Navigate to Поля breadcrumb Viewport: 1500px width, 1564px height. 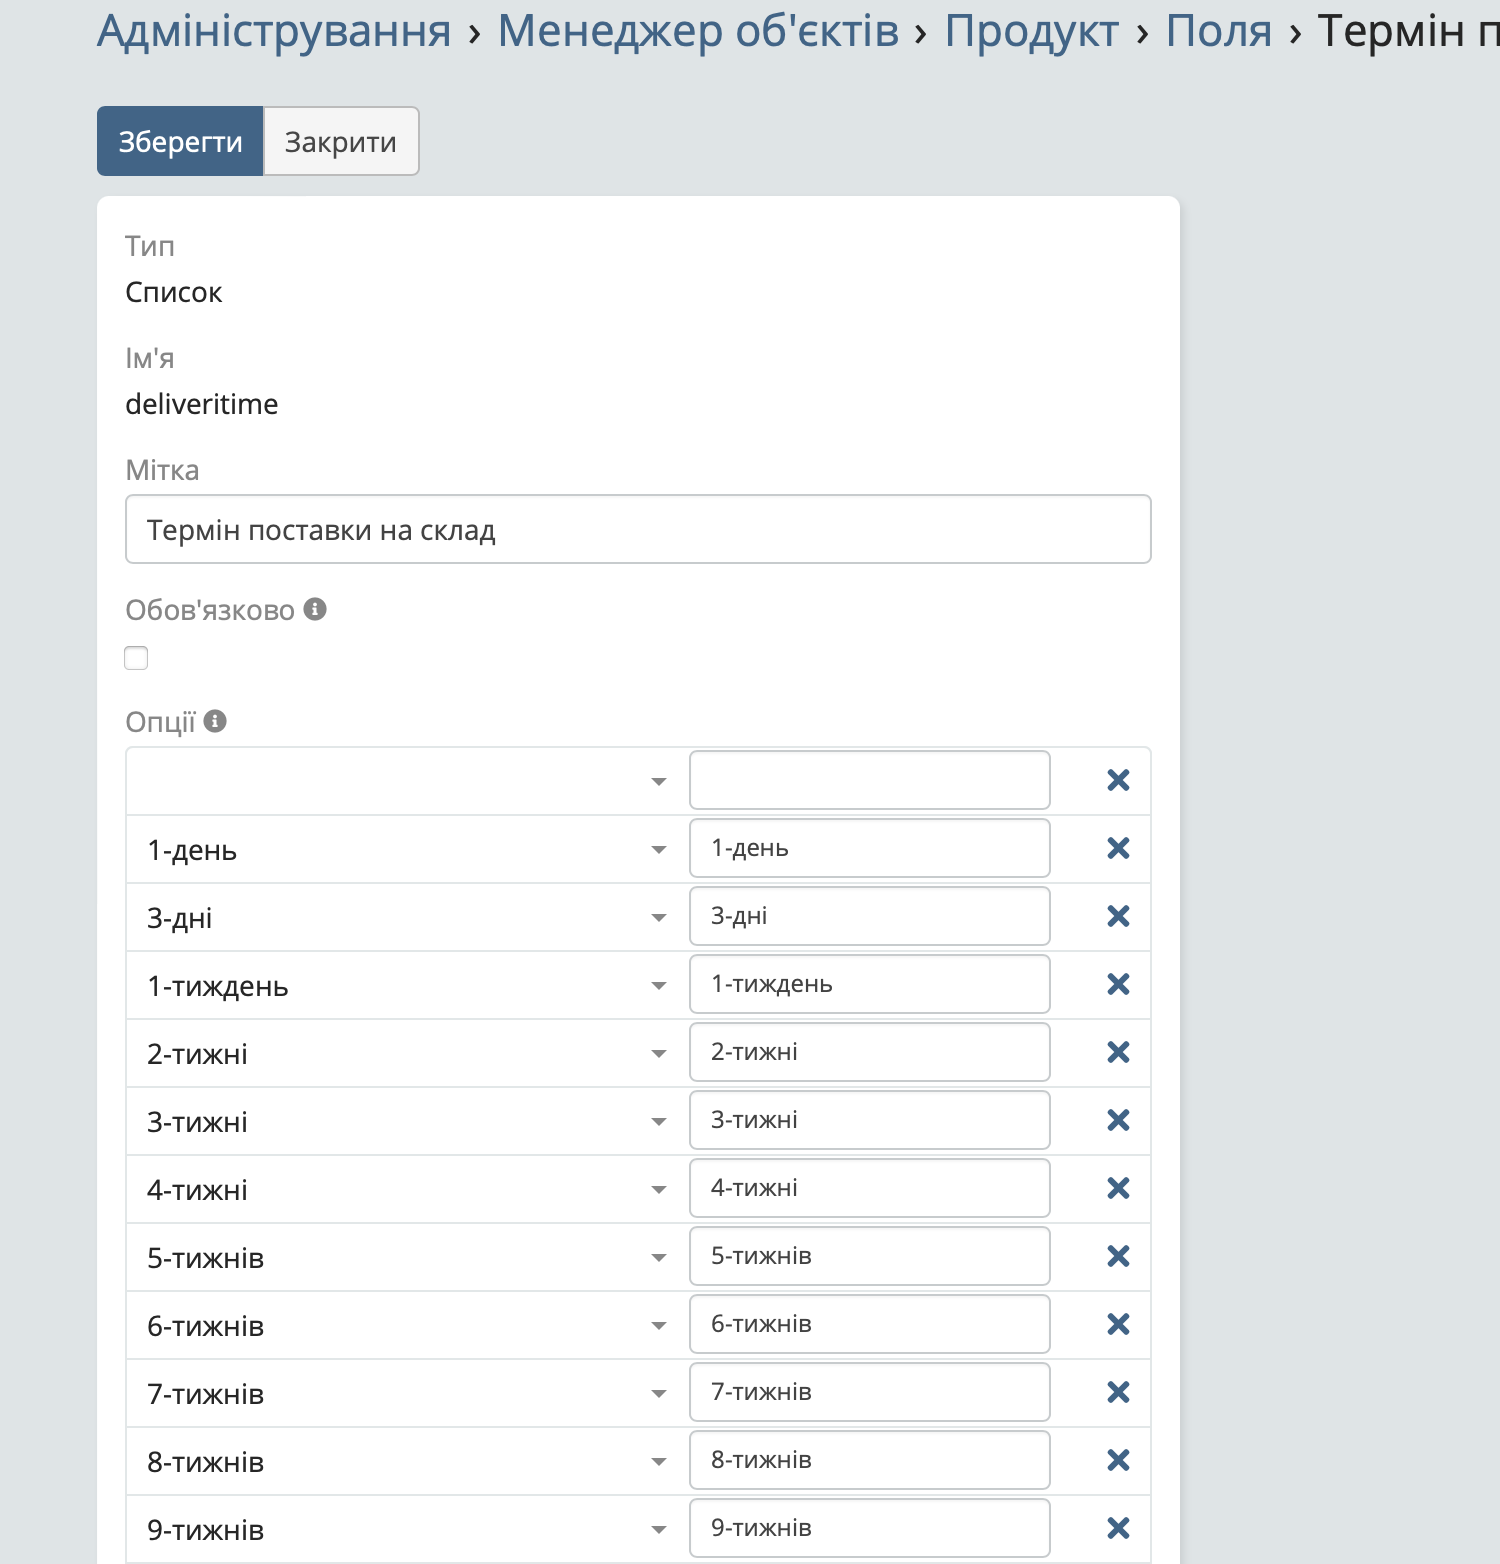click(1218, 31)
